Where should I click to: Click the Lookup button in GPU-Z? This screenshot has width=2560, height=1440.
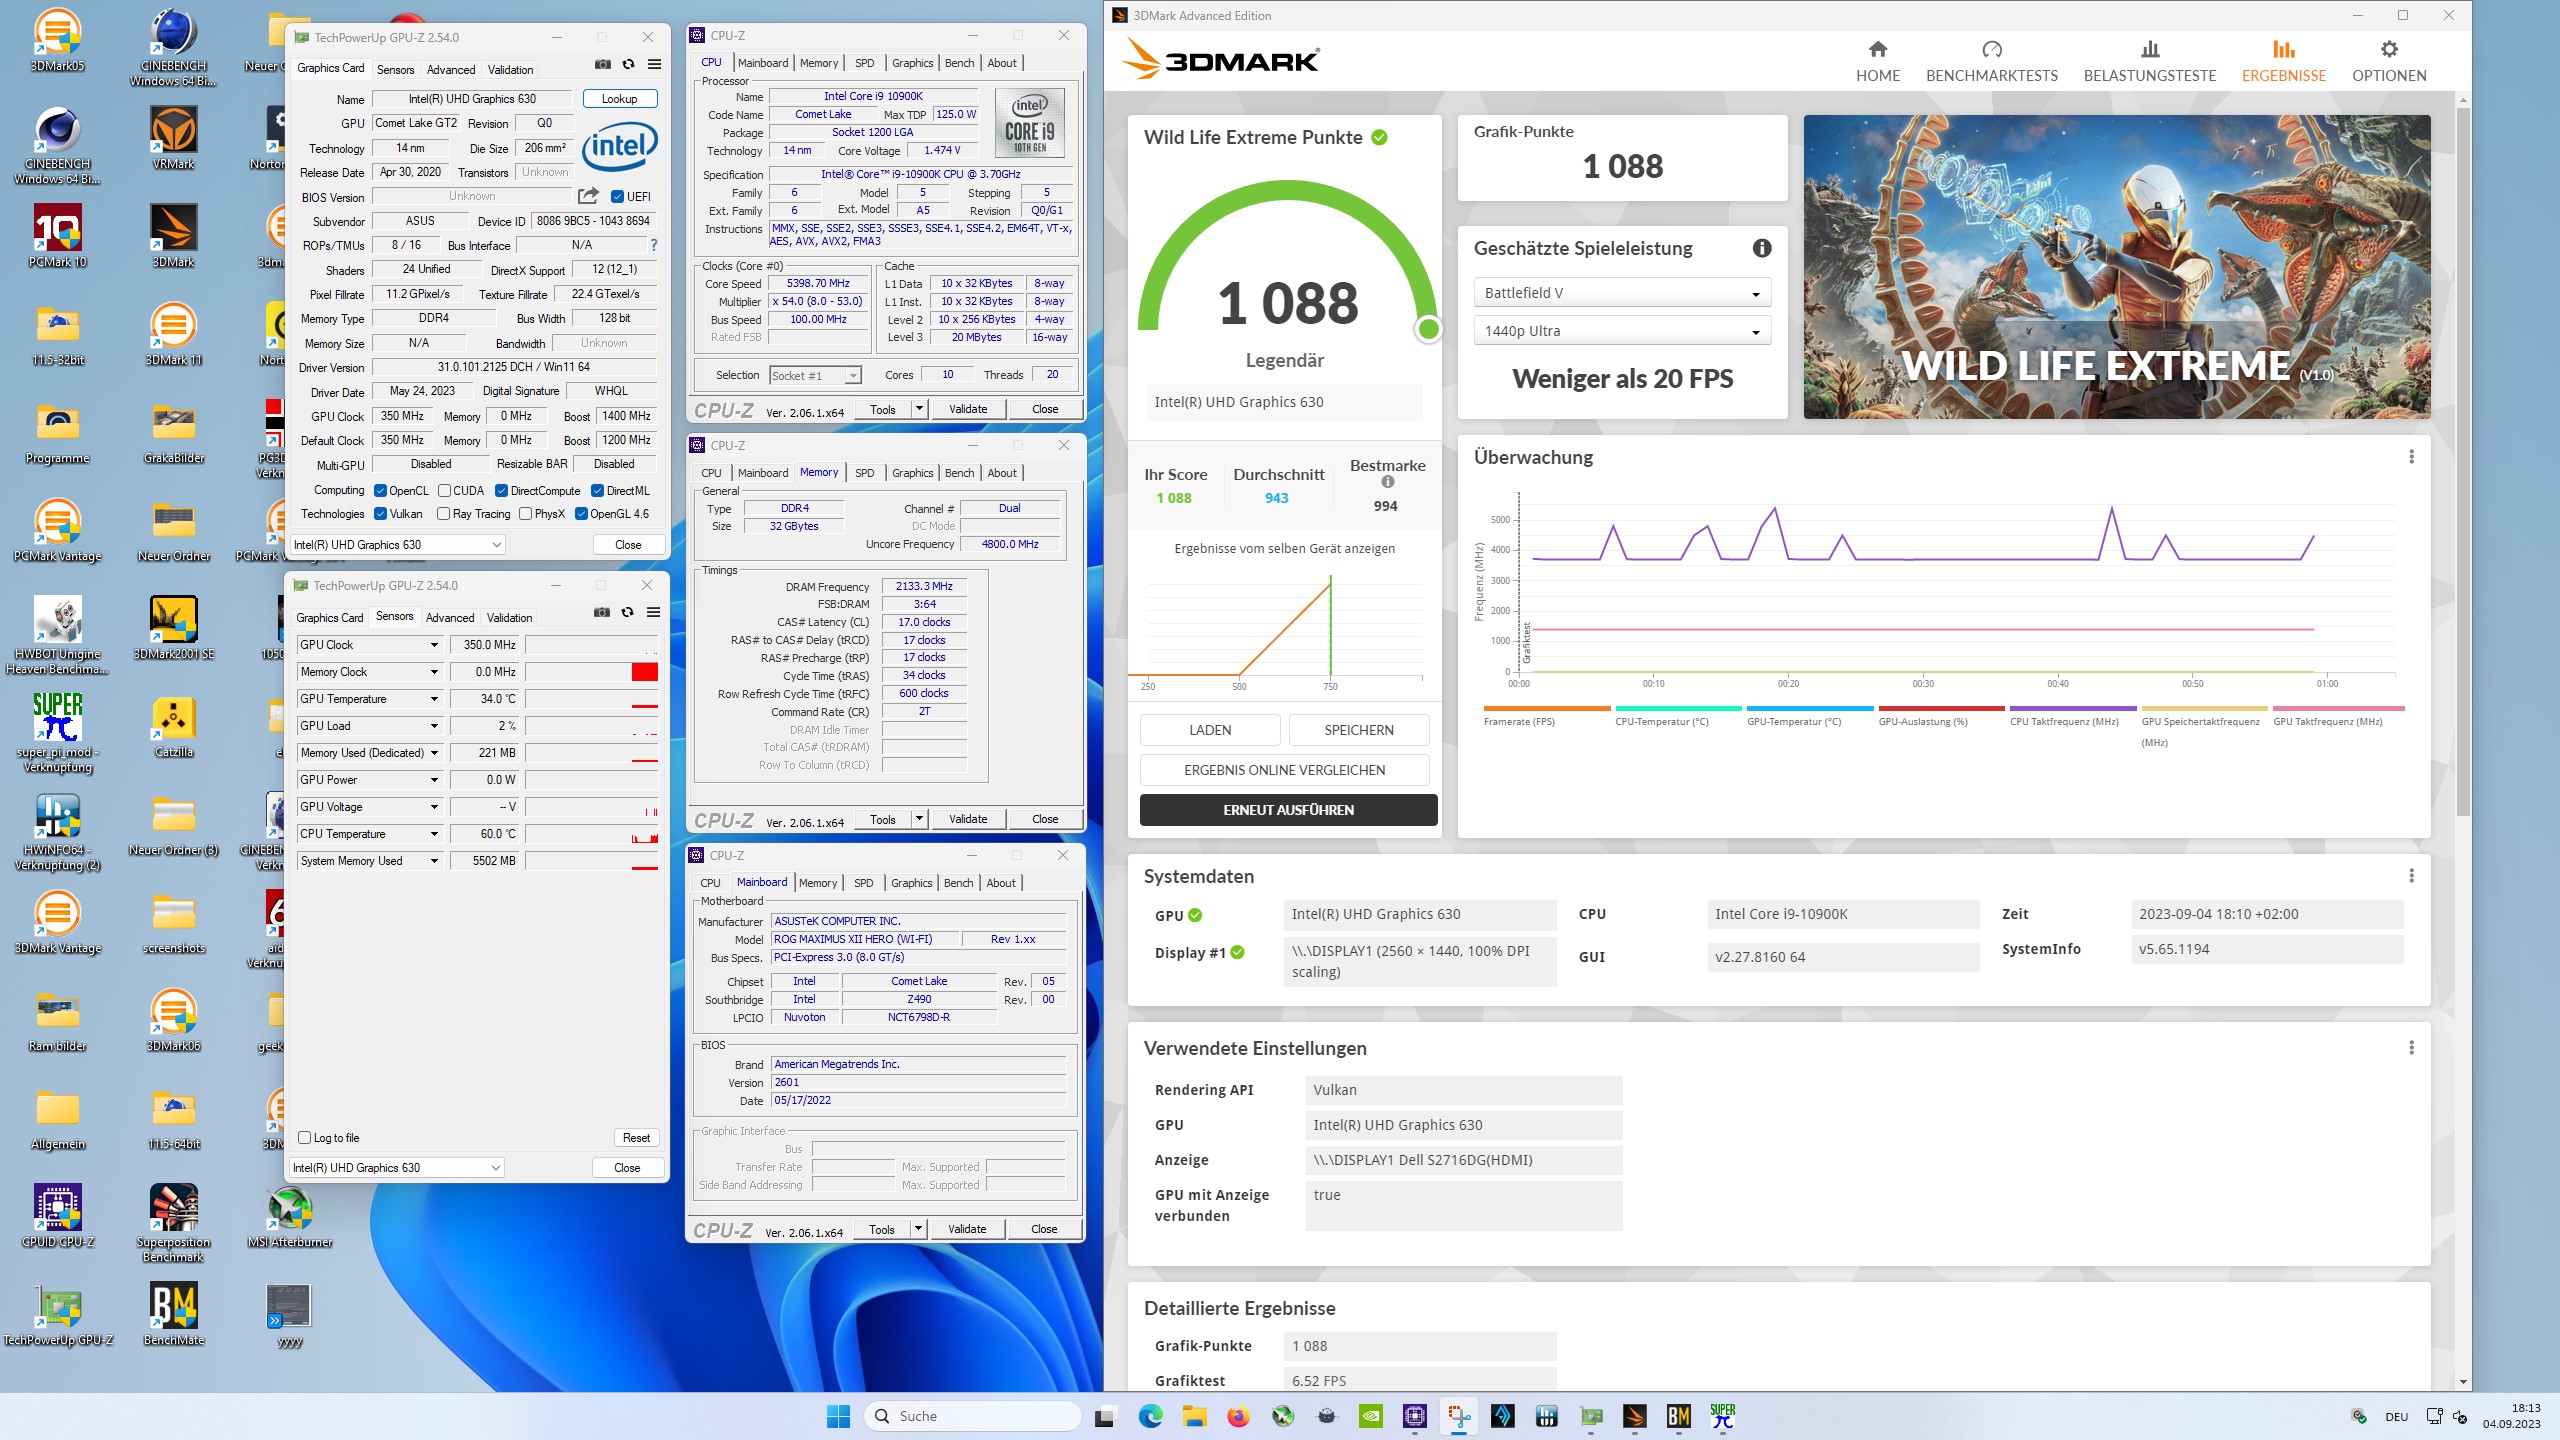619,99
